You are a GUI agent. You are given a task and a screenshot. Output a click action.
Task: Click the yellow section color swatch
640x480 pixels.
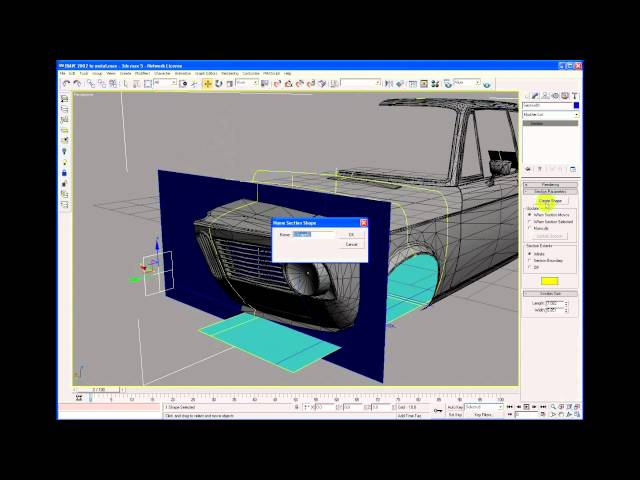[550, 281]
